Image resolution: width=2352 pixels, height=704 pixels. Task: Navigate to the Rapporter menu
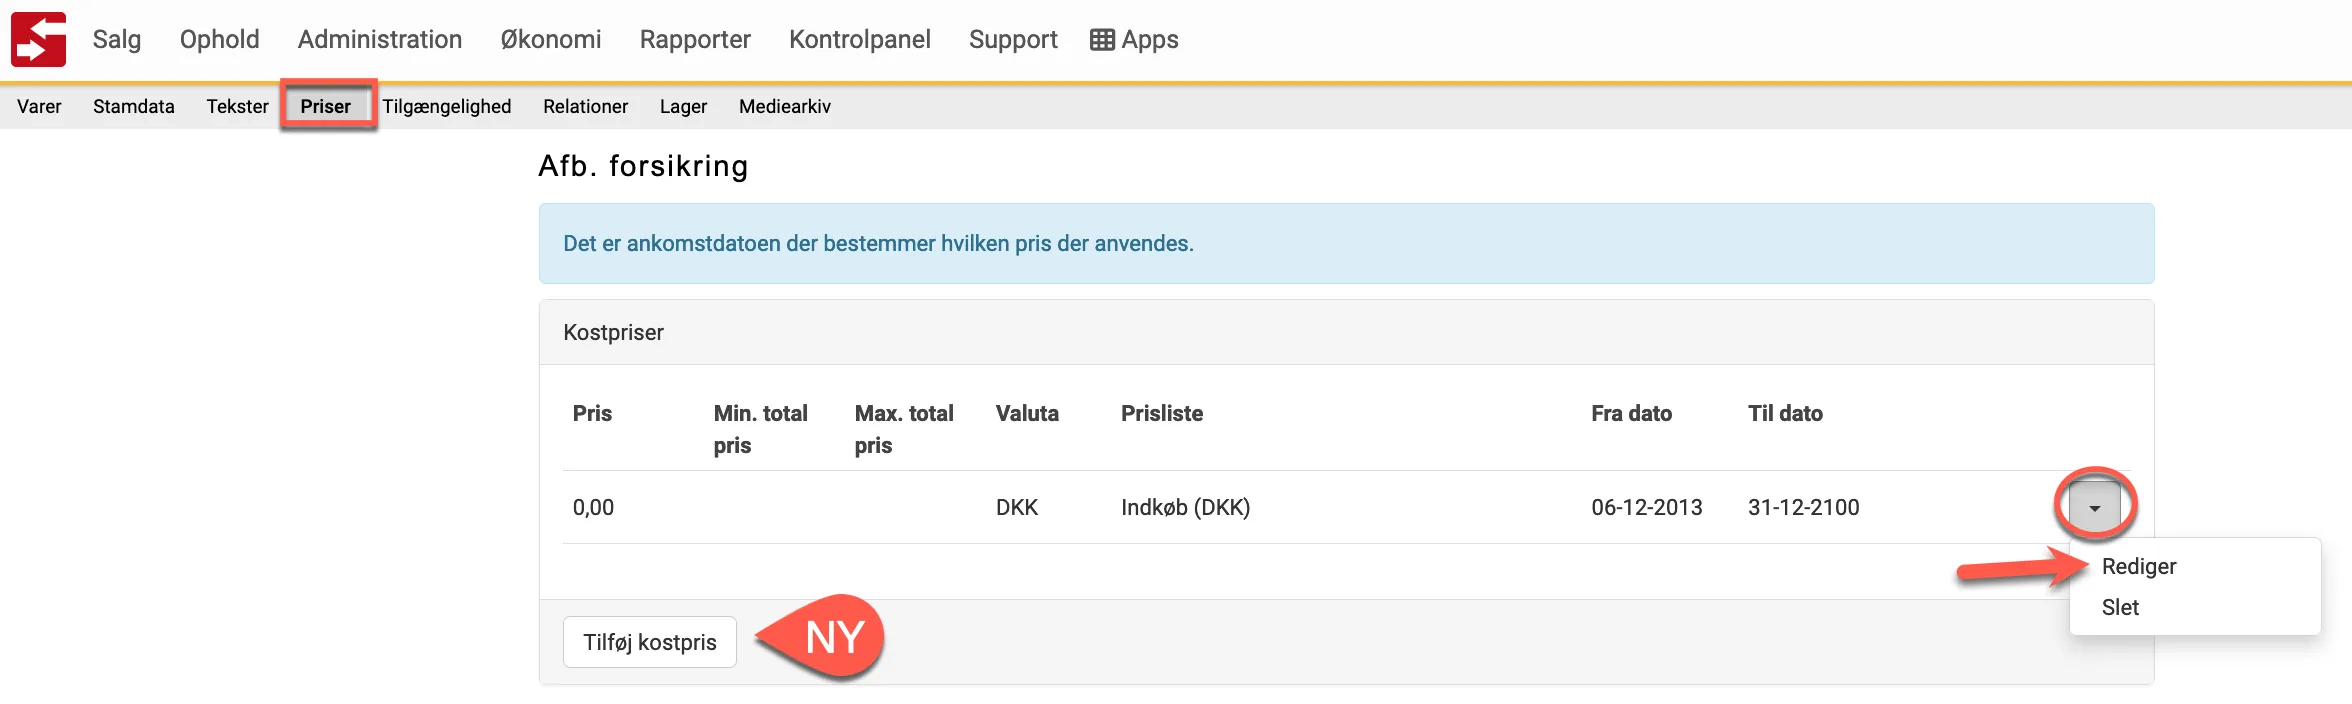pos(695,40)
